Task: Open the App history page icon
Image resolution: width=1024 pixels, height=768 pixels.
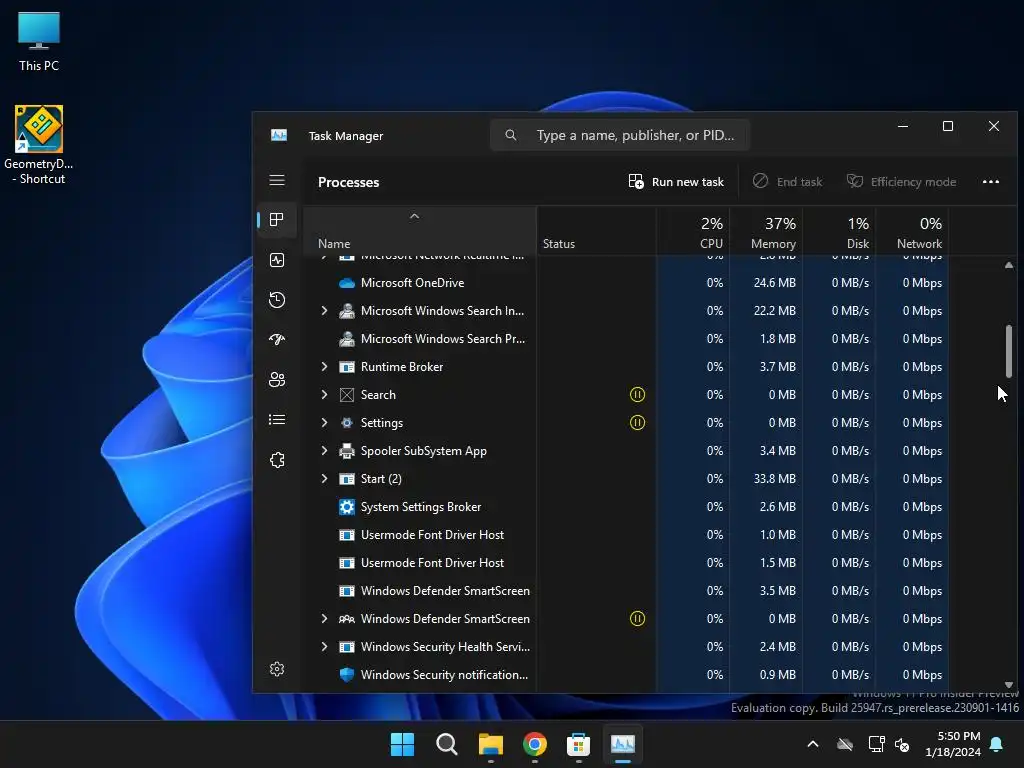Action: 277,300
